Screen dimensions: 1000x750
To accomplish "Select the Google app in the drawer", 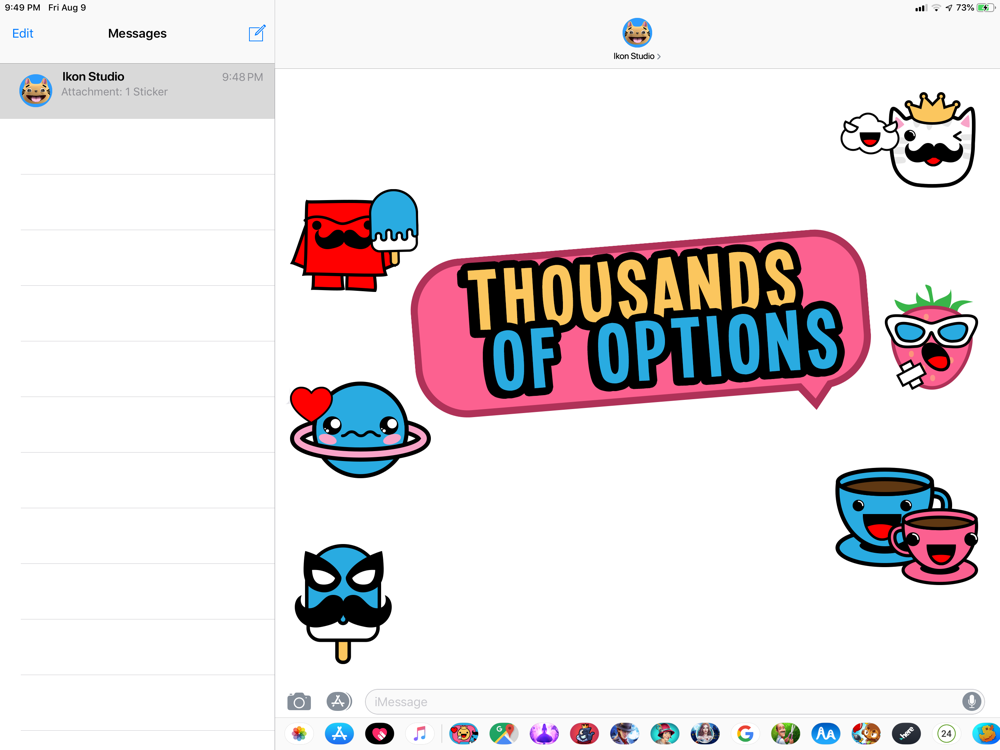I will click(745, 734).
